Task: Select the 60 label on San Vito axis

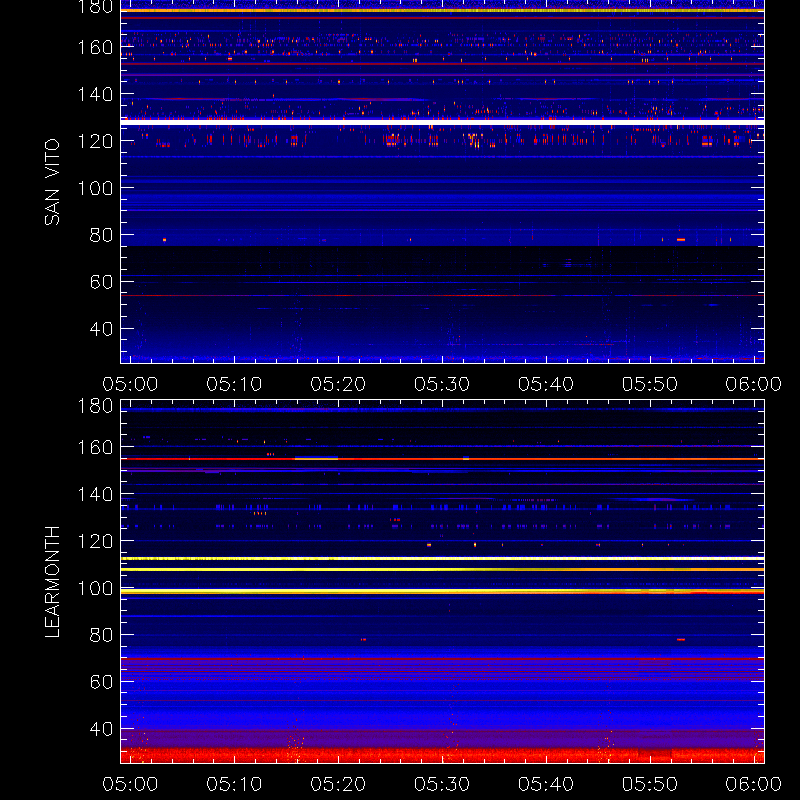Action: click(x=101, y=282)
